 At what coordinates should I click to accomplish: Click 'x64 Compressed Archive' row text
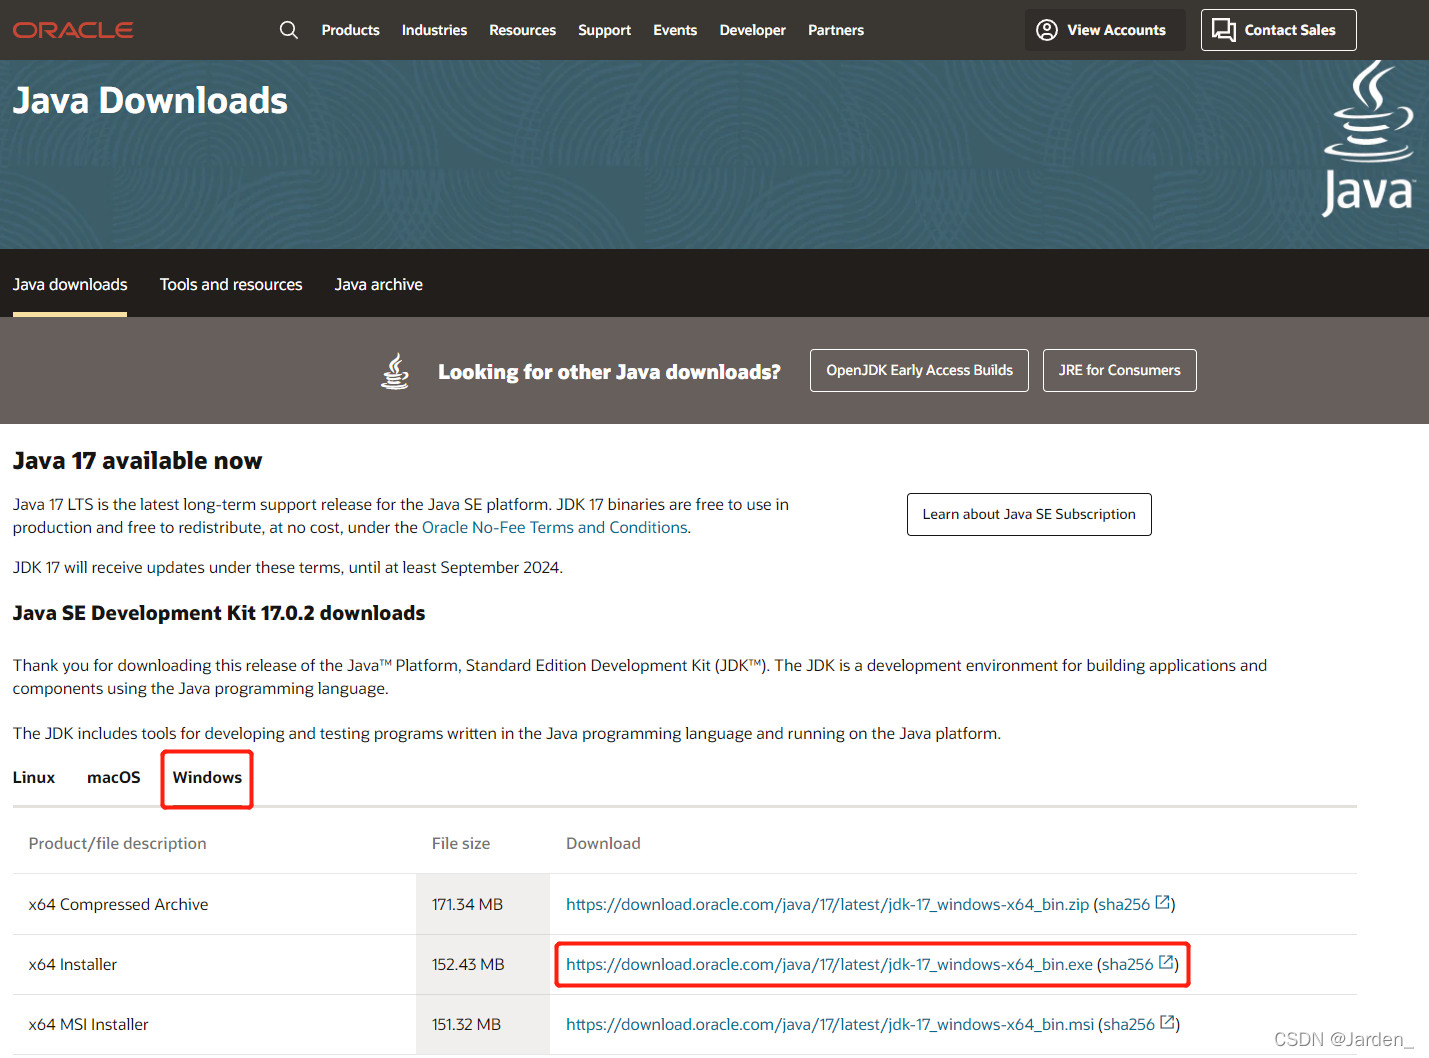pyautogui.click(x=118, y=904)
